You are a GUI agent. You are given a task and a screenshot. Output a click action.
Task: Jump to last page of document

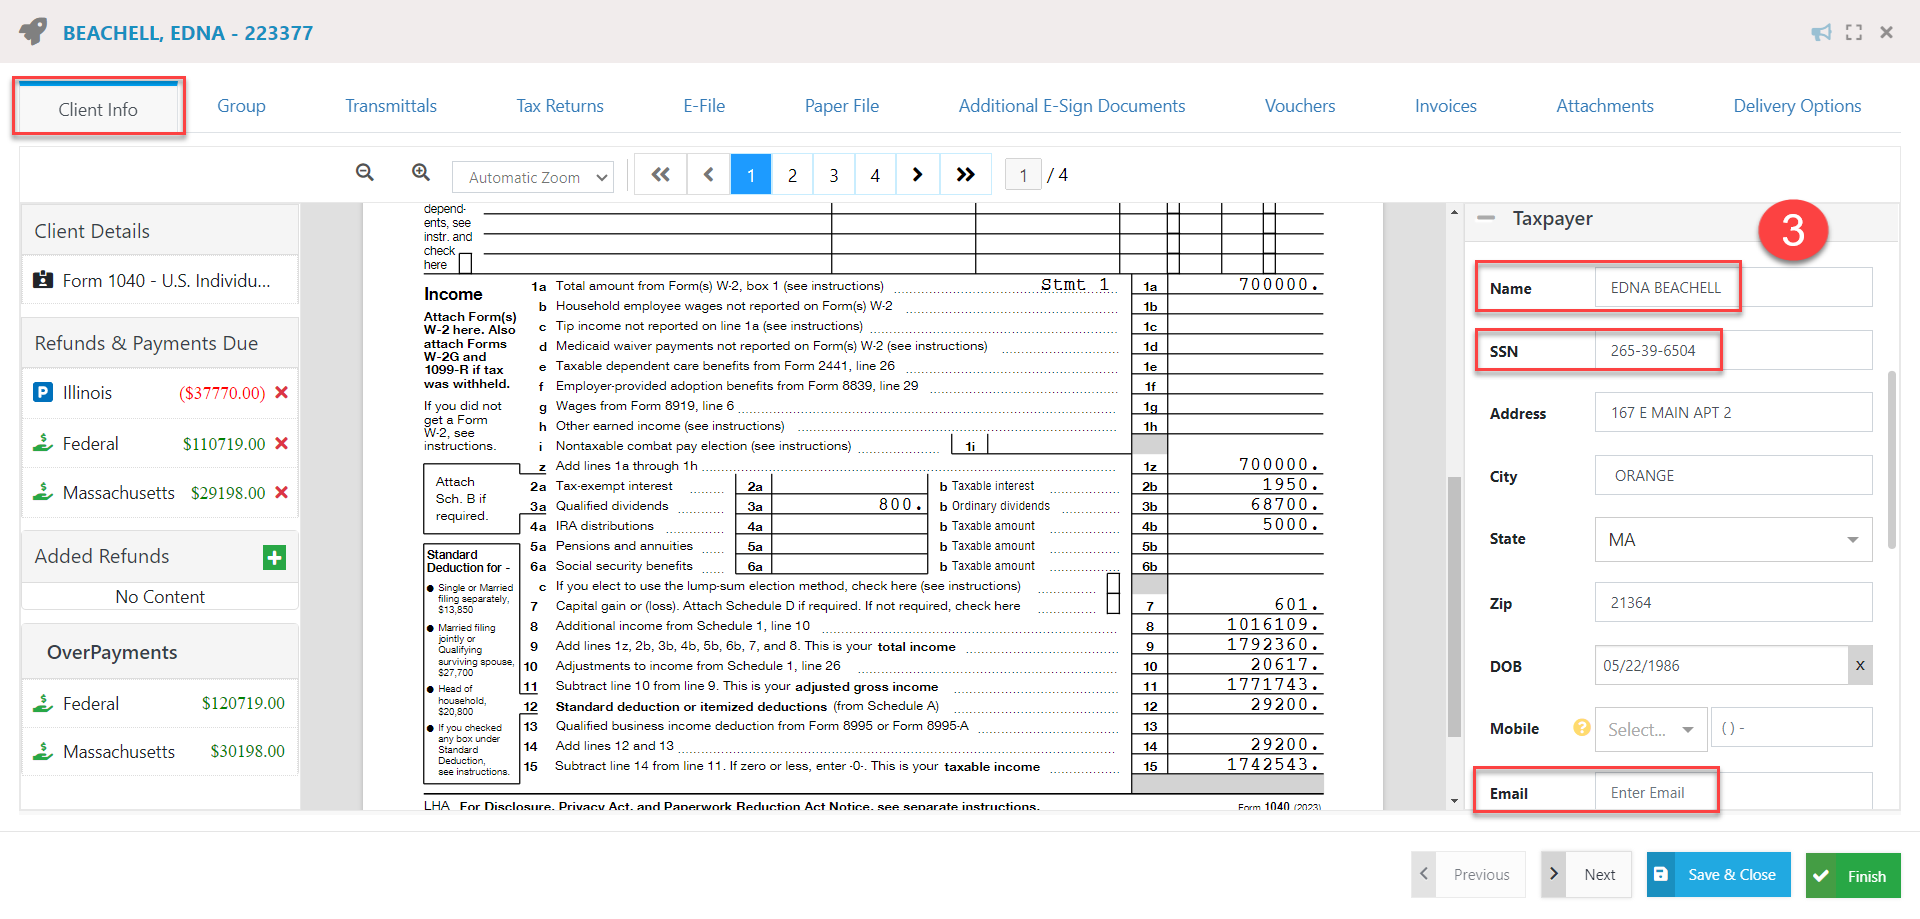coord(965,175)
